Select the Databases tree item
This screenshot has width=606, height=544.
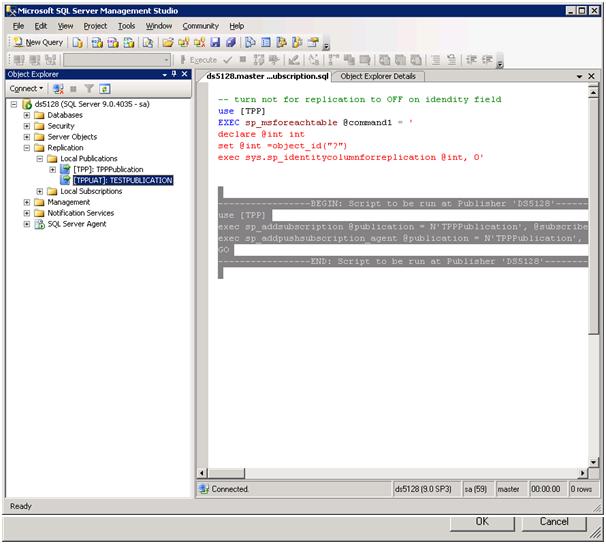click(x=65, y=115)
